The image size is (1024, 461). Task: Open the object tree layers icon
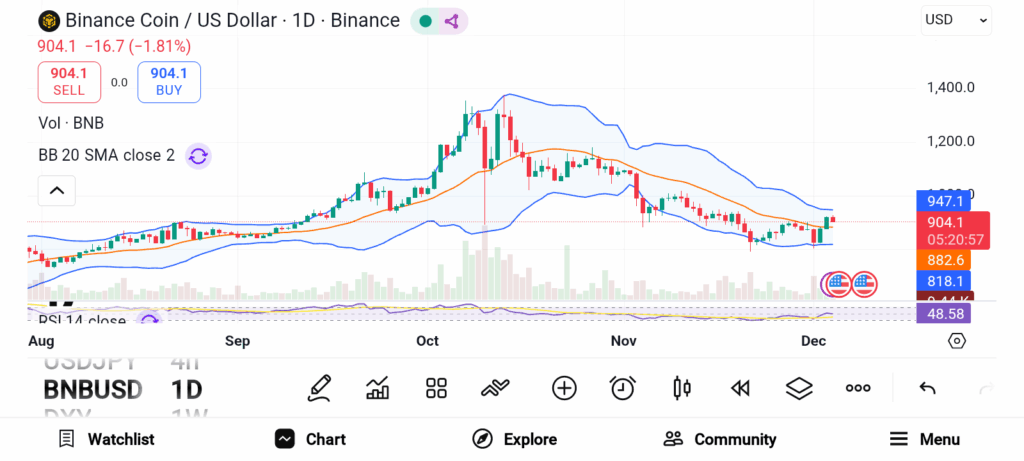(x=798, y=388)
